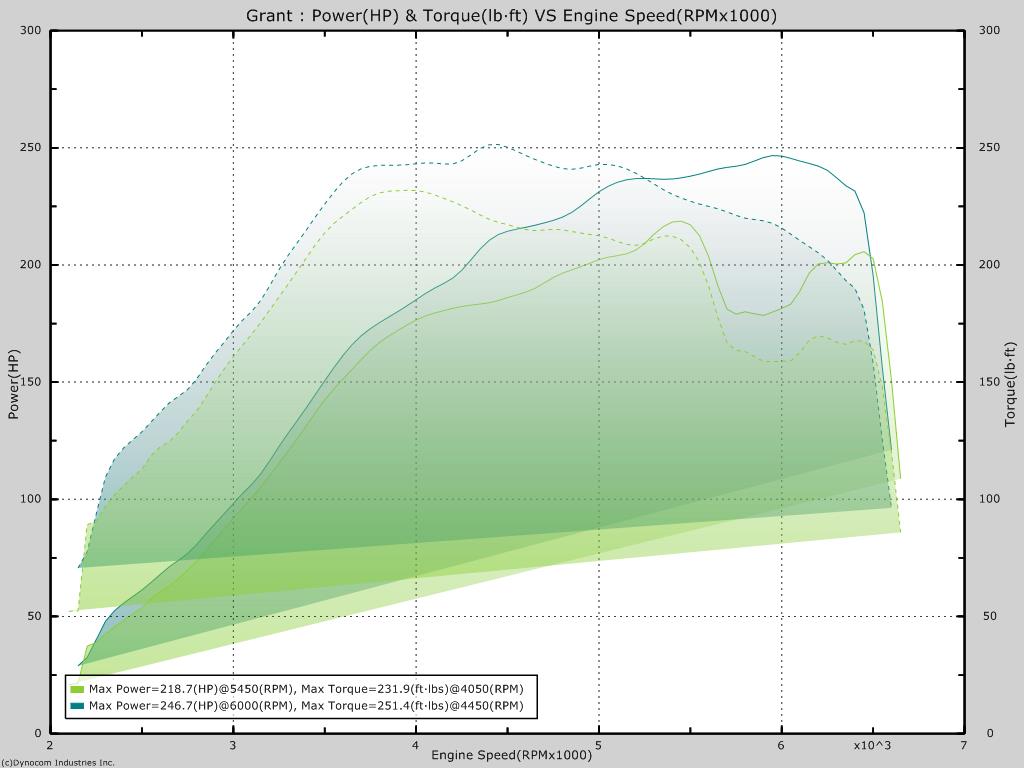Select the Max Power=246.7(HP) legend entry
The height and width of the screenshot is (768, 1024).
306,707
